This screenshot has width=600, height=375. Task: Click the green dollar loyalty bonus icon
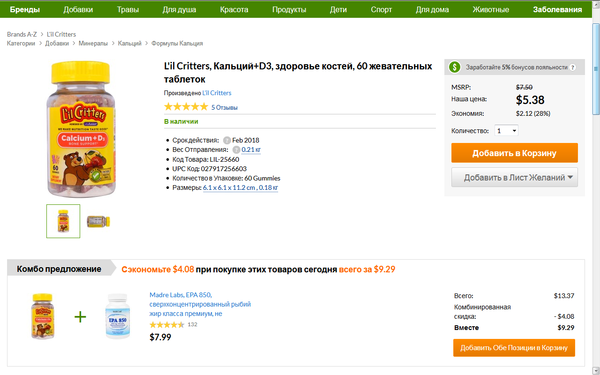[x=455, y=67]
